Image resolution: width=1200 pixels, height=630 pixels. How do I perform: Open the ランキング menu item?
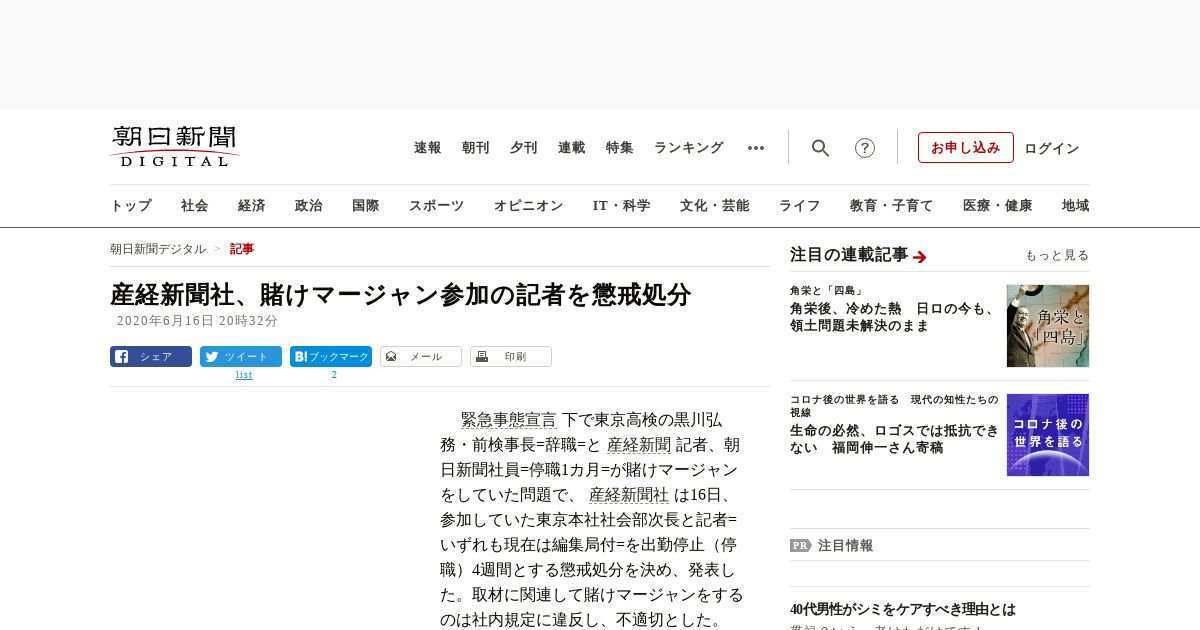point(689,148)
